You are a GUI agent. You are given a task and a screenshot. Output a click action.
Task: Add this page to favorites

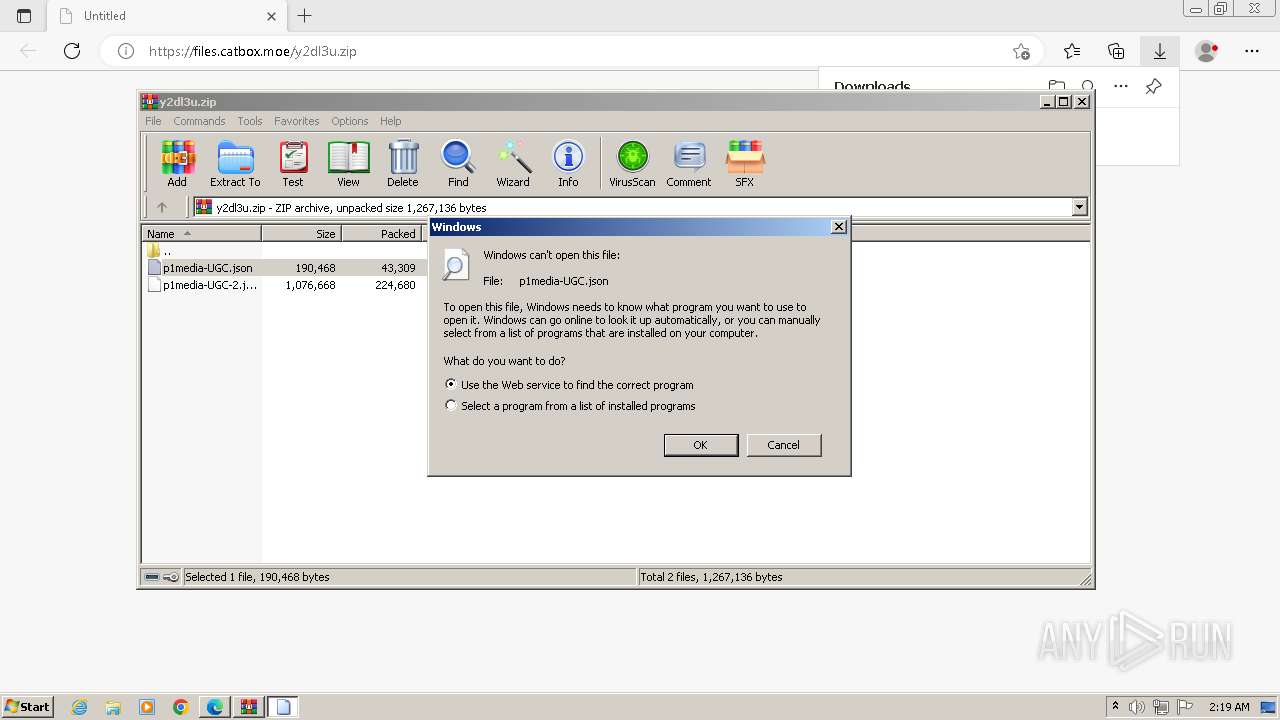tap(1021, 51)
